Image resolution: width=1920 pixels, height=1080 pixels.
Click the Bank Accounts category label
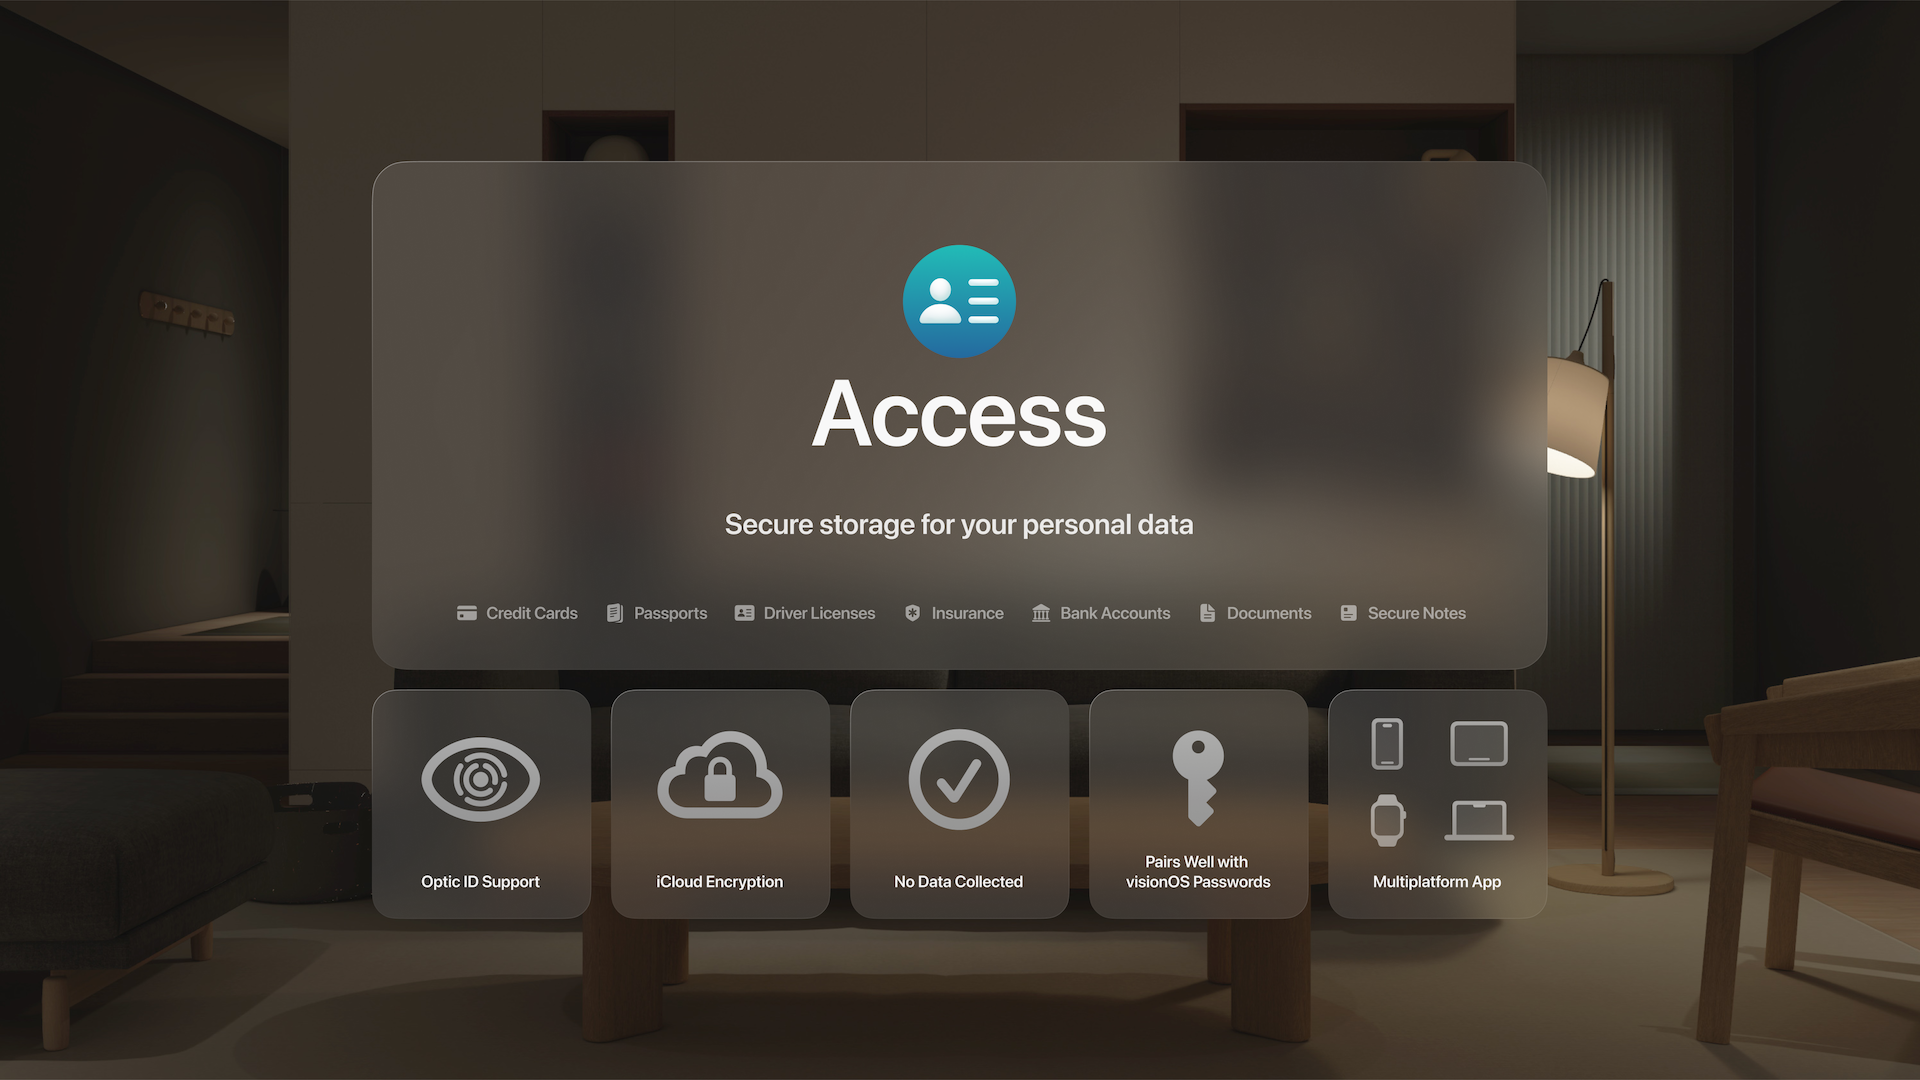point(1114,613)
